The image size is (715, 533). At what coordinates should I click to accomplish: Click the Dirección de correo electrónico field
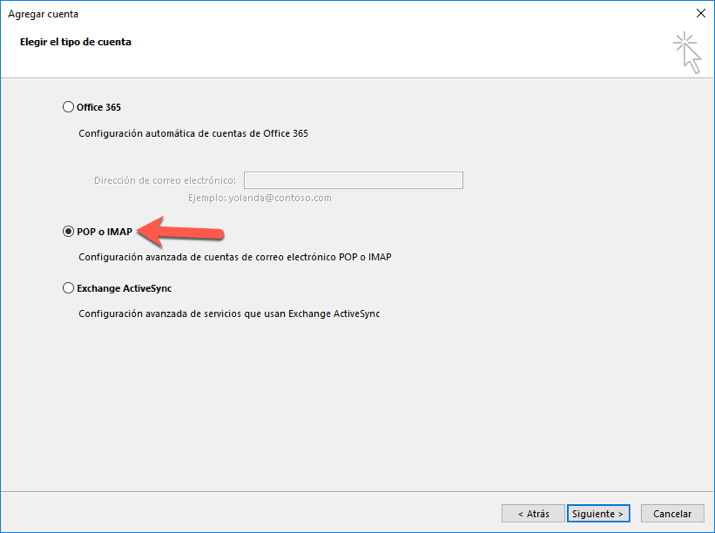pos(353,180)
